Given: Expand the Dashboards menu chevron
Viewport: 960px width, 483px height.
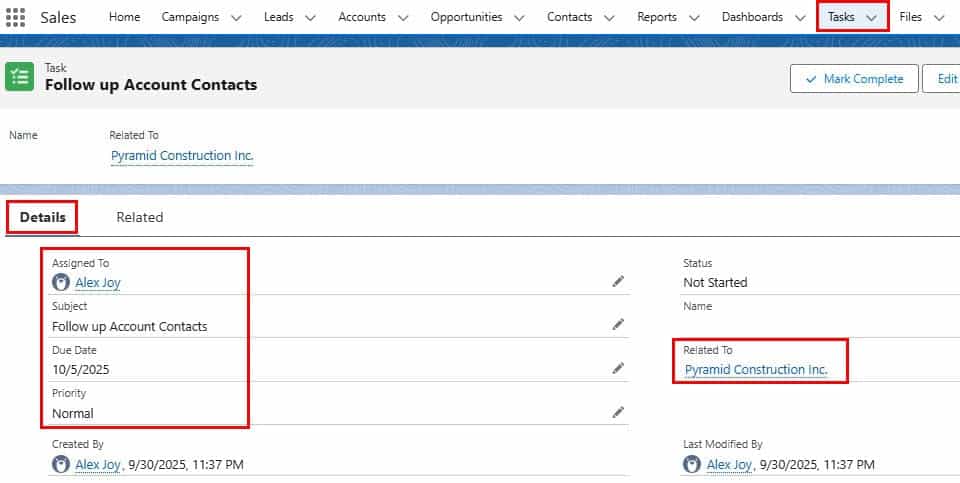Looking at the screenshot, I should 800,18.
